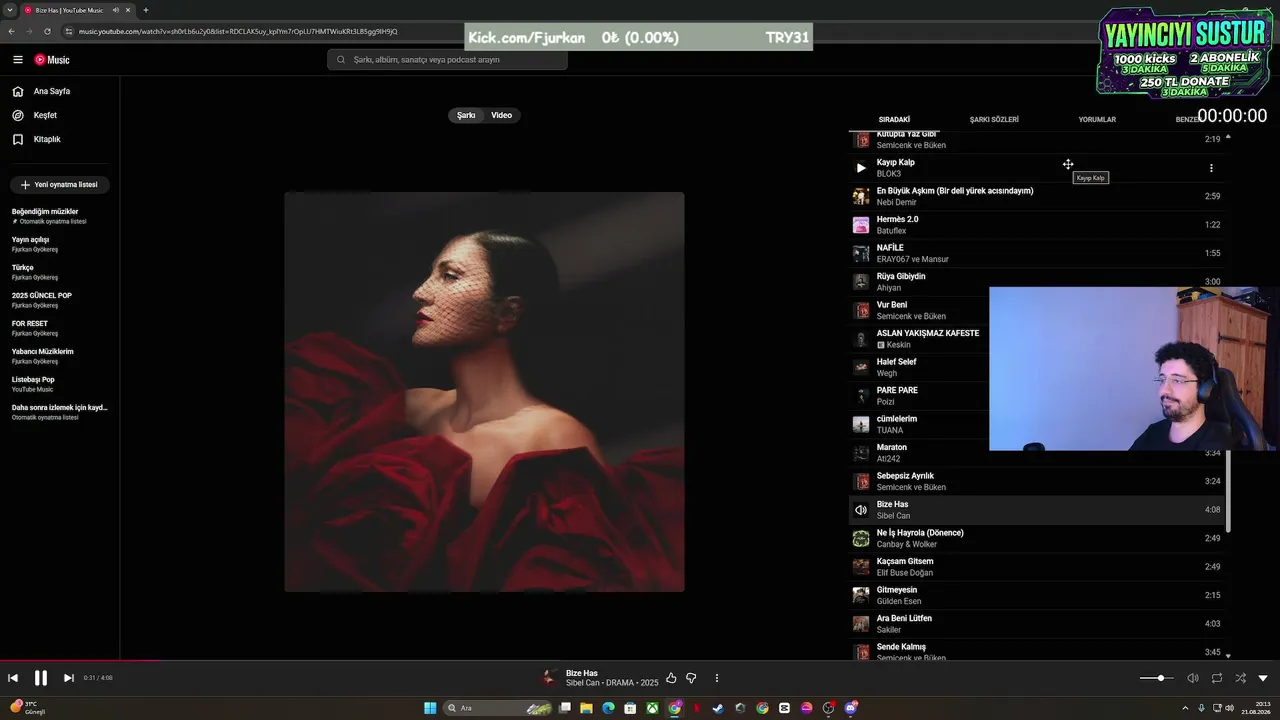The image size is (1280, 720).
Task: Open the browser tab search dropdown
Action: (x=11, y=10)
